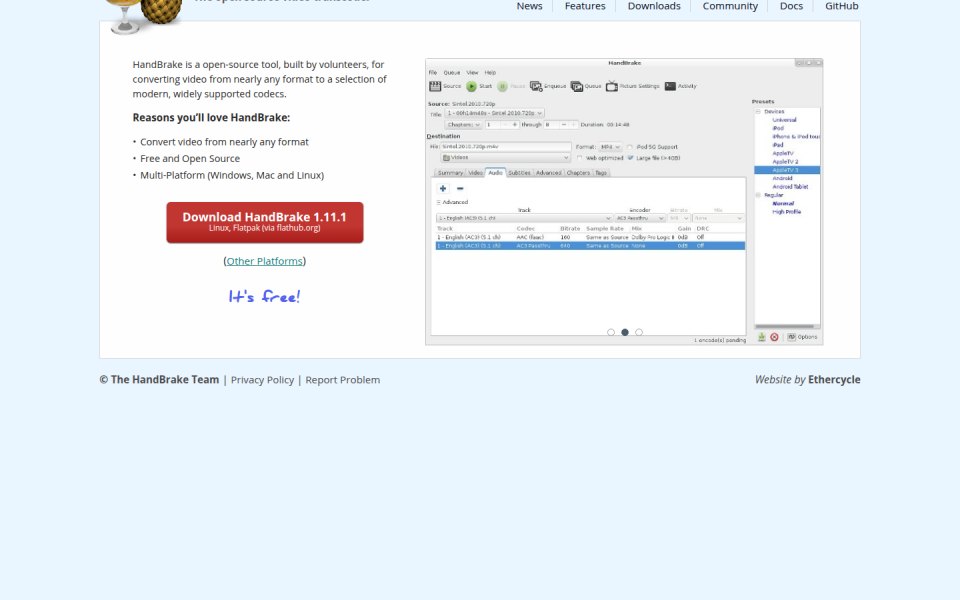Select the first carousel dot

(x=610, y=332)
